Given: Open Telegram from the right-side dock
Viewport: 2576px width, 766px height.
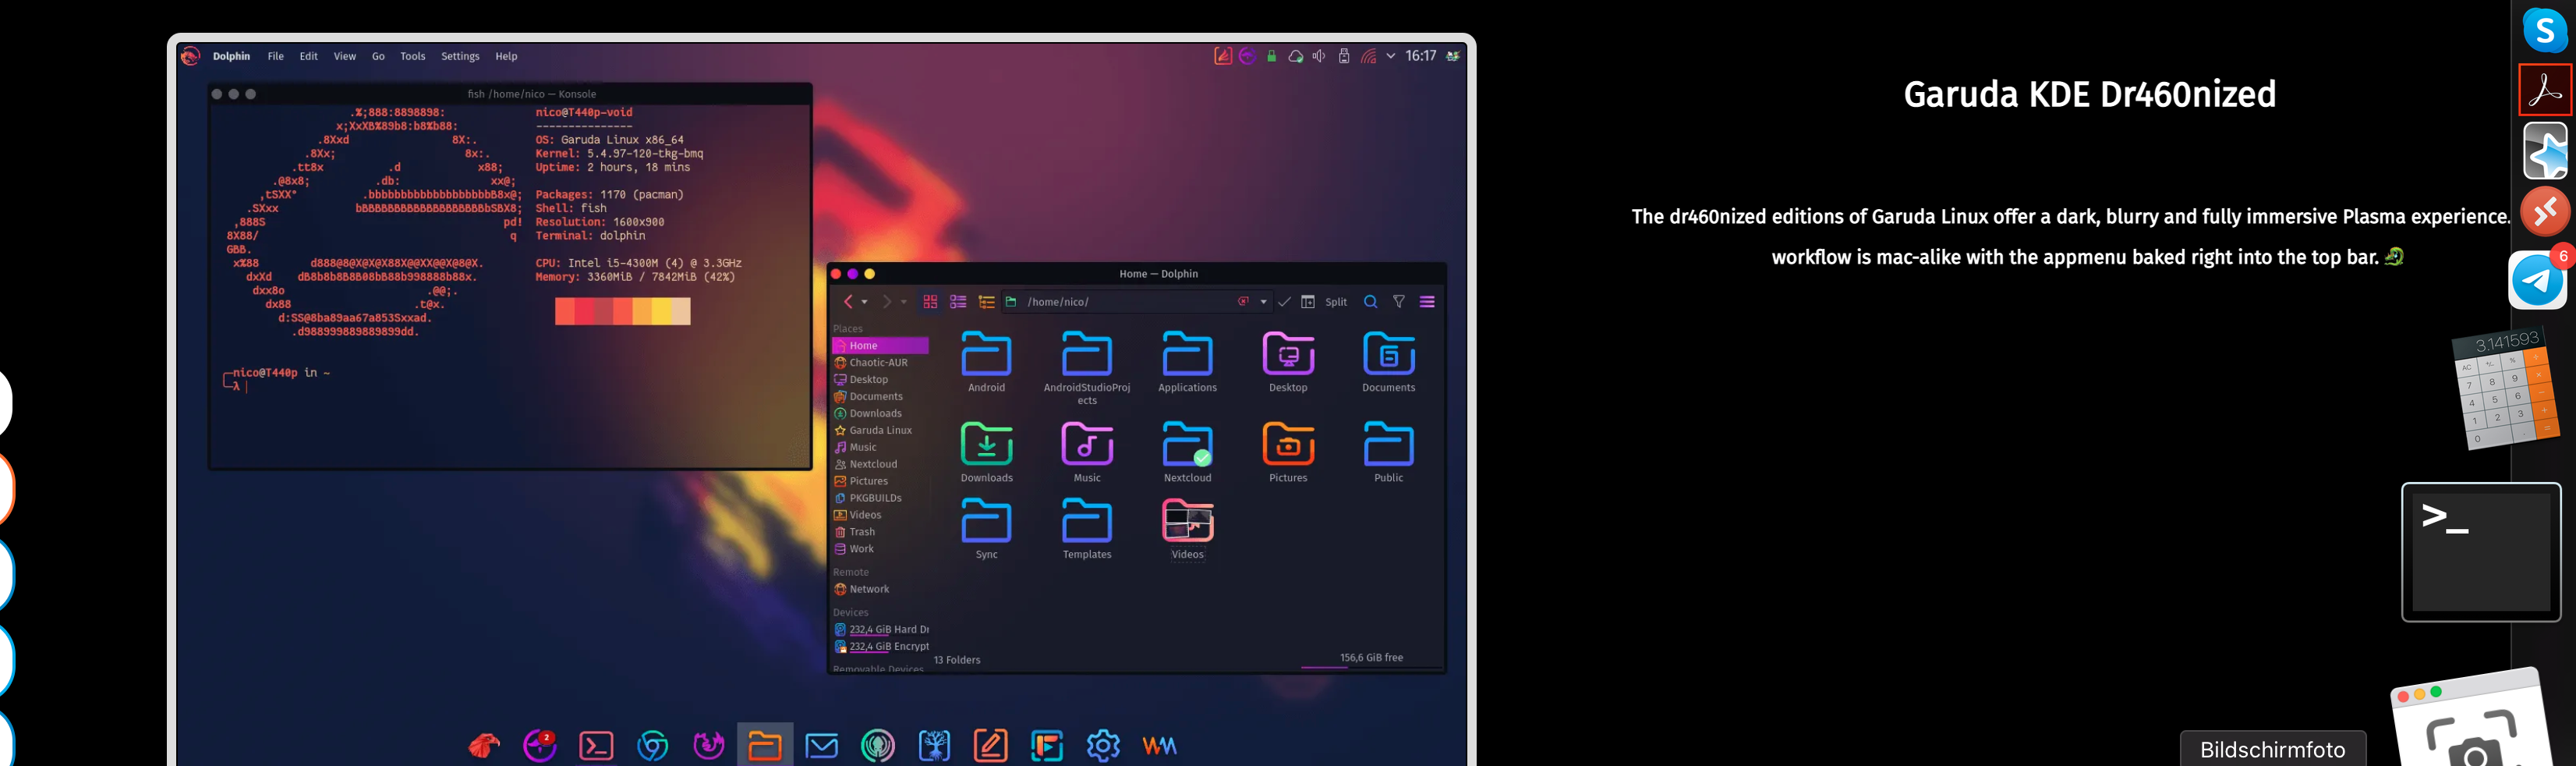Looking at the screenshot, I should 2538,281.
